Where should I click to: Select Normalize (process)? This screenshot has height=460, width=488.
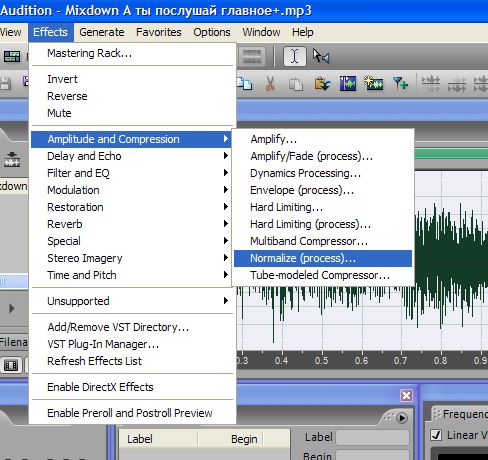click(x=323, y=258)
